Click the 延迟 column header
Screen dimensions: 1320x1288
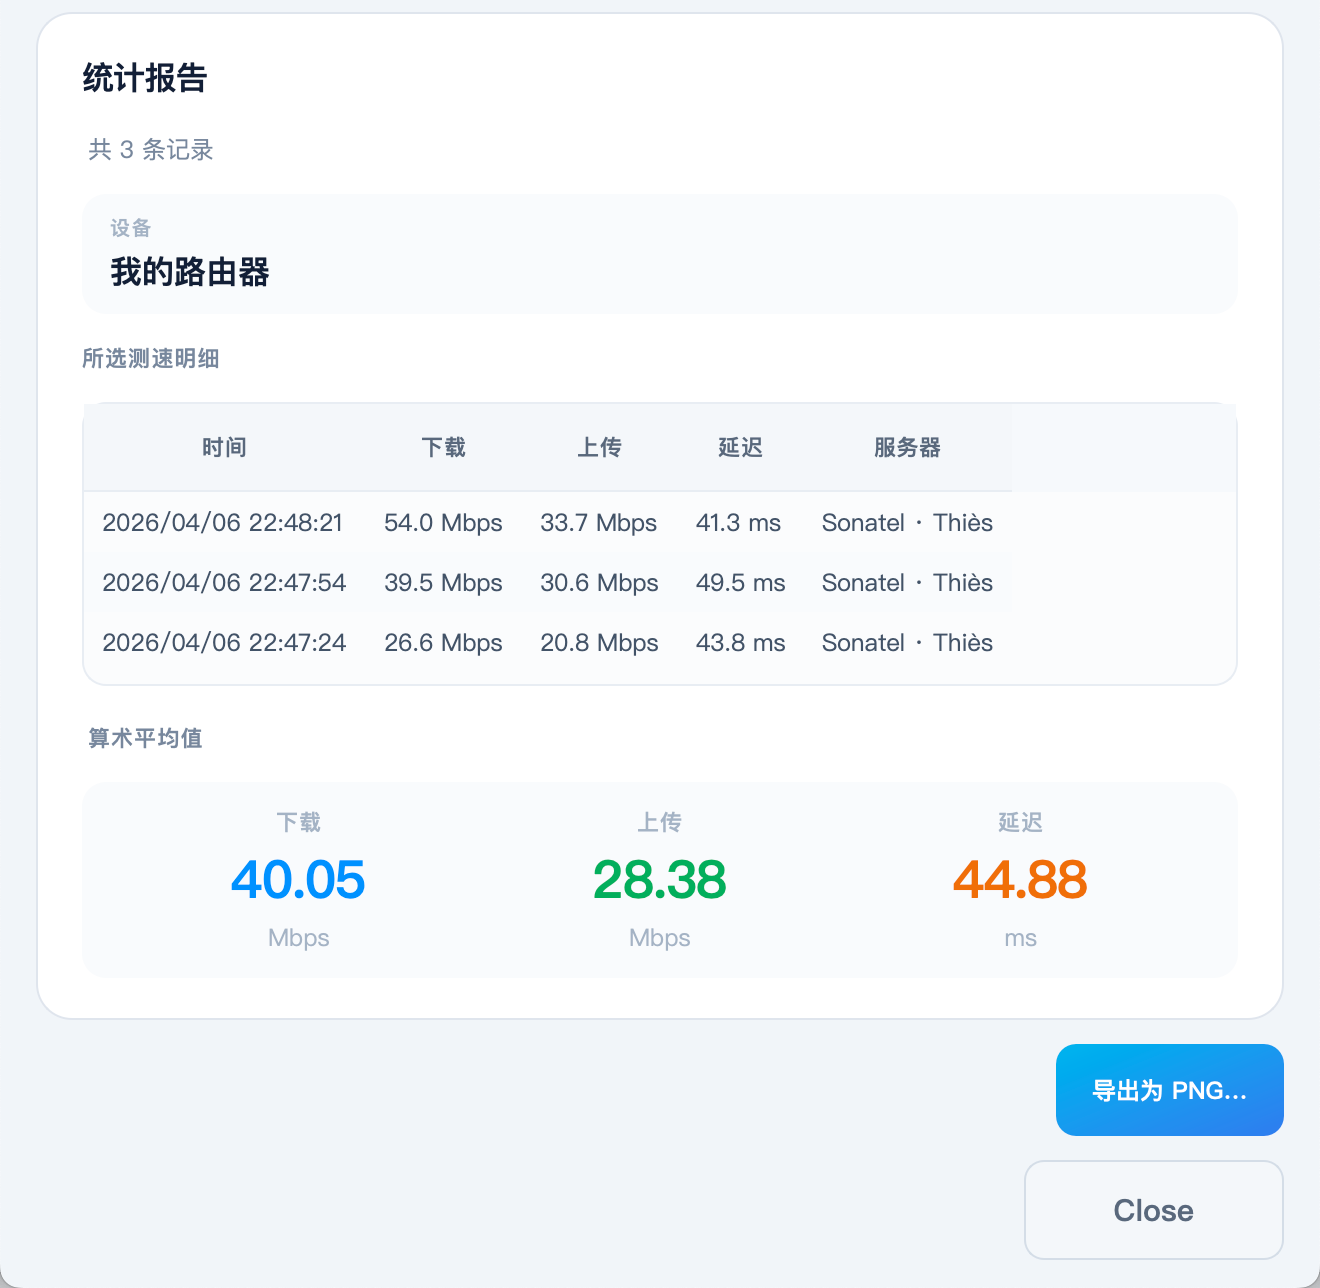pos(740,448)
